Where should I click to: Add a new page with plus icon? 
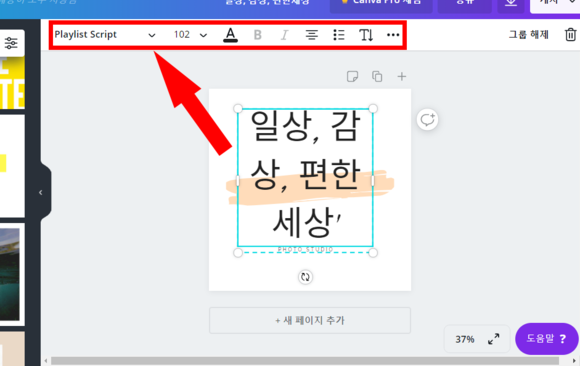(402, 77)
